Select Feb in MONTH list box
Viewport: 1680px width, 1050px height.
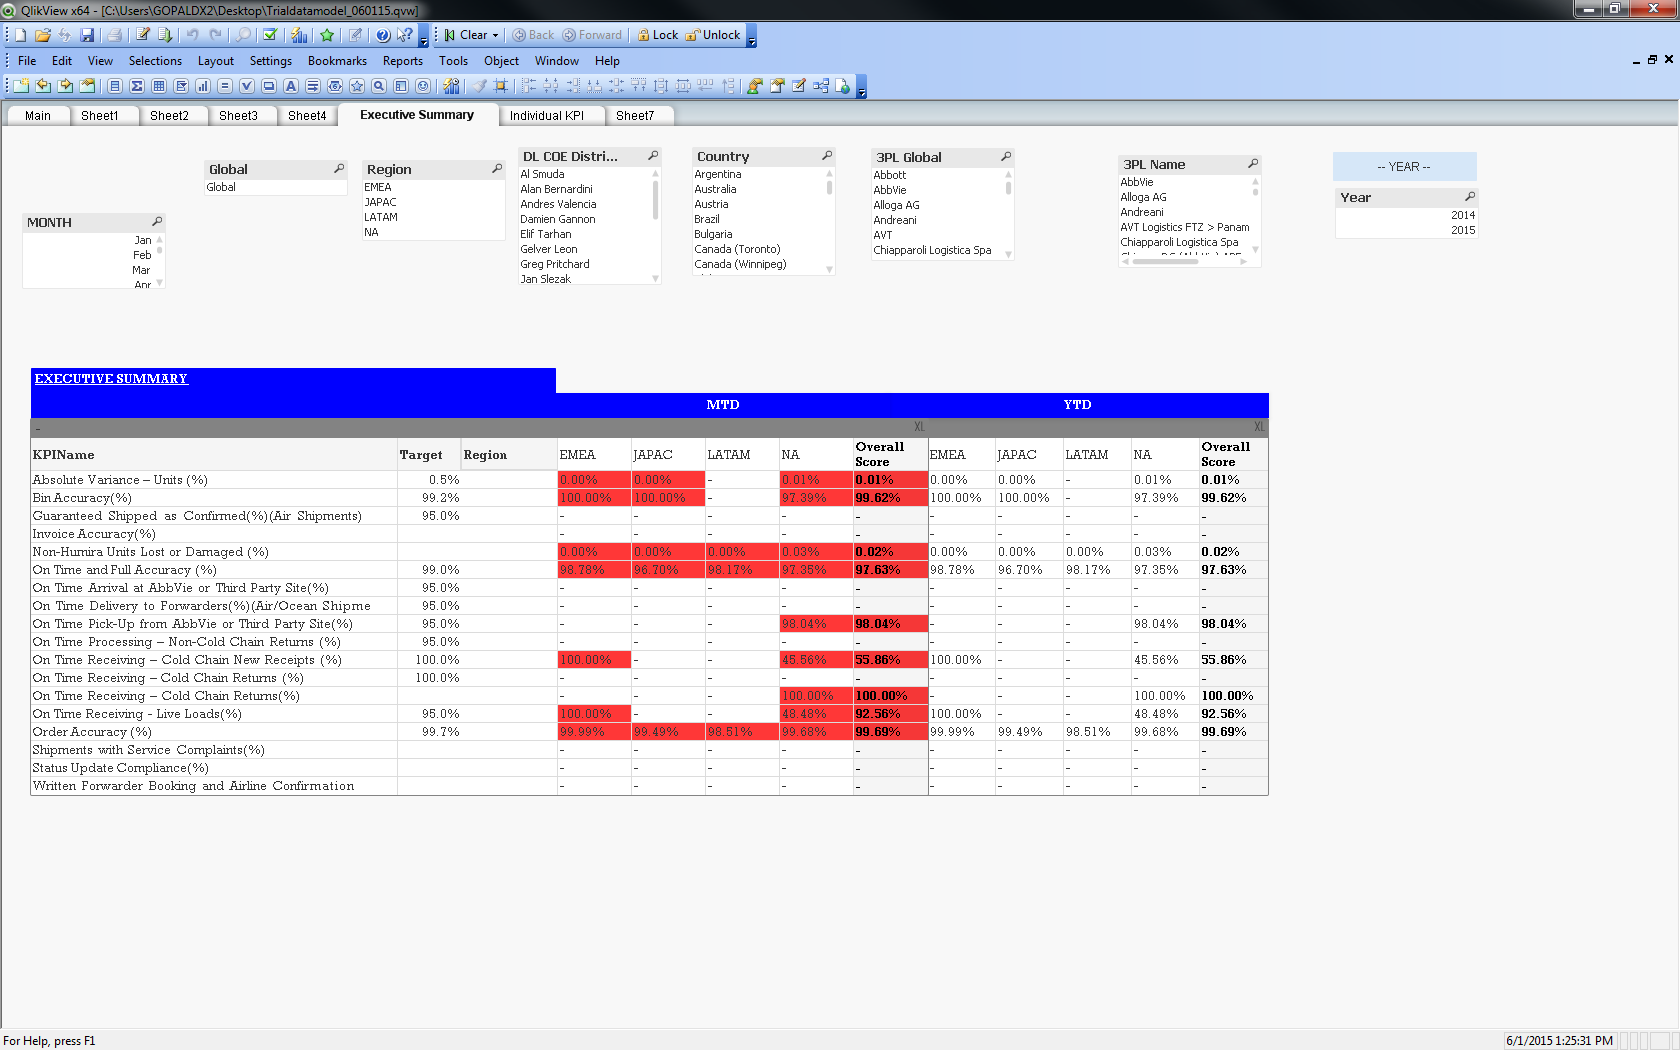[x=88, y=255]
